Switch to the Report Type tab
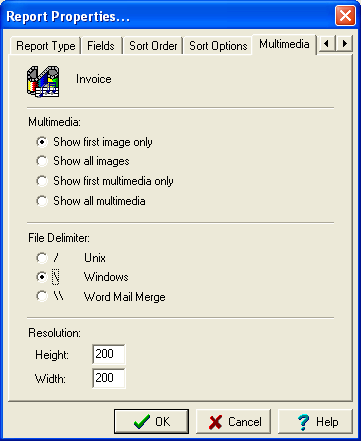Image resolution: width=361 pixels, height=441 pixels. point(46,46)
